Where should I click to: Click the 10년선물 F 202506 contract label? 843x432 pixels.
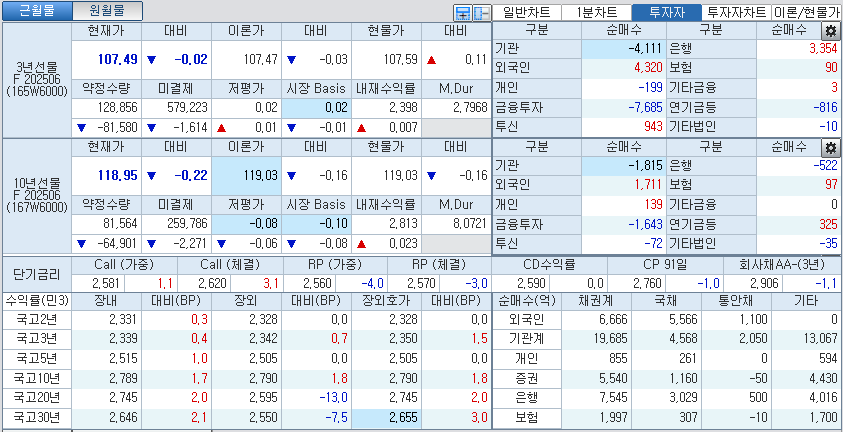(x=37, y=196)
